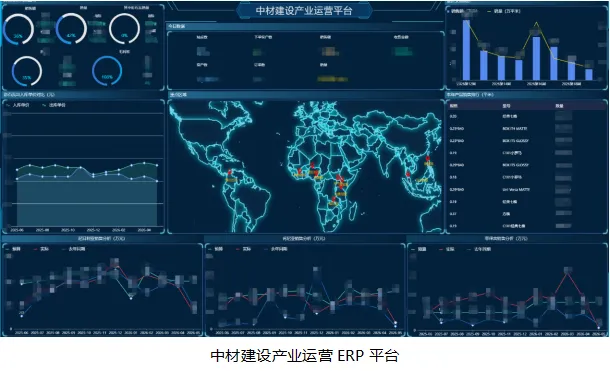Toggle 预算 legend in the bottom-middle chart
This screenshot has height=371, width=610.
coord(216,249)
